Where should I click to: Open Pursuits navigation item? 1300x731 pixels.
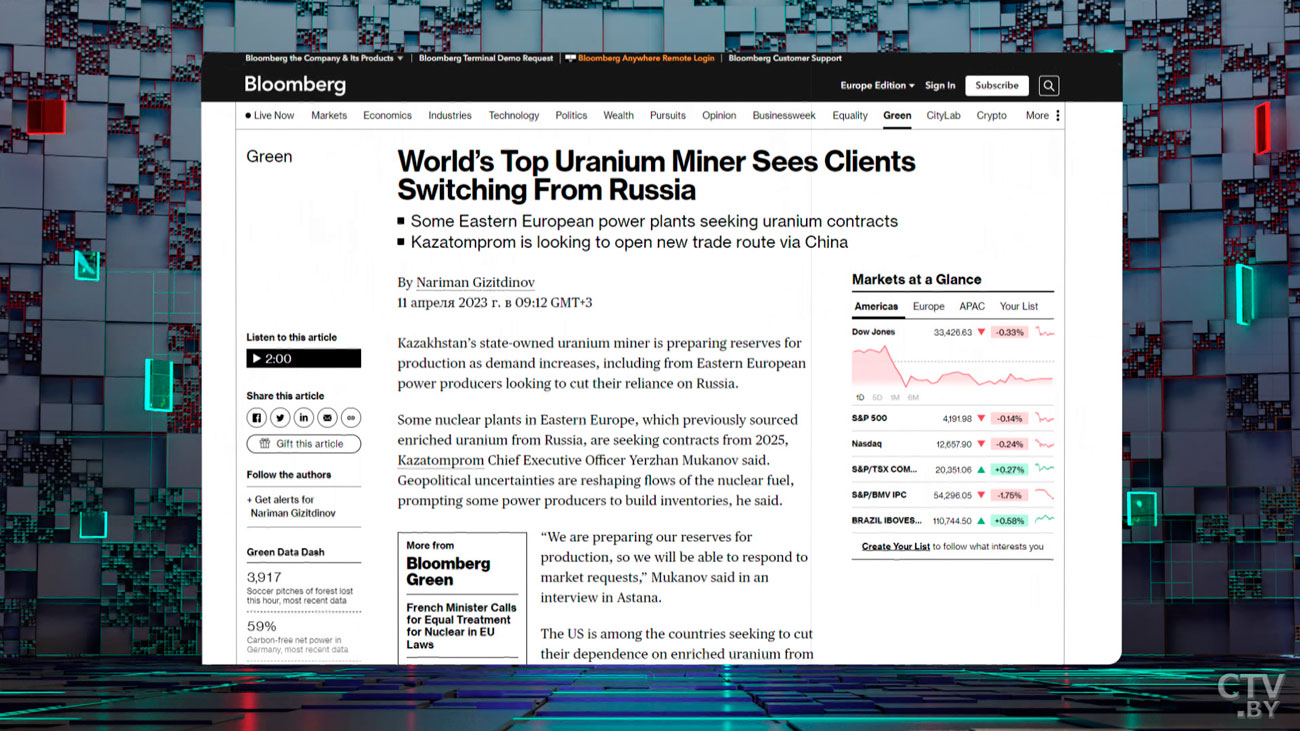[668, 116]
